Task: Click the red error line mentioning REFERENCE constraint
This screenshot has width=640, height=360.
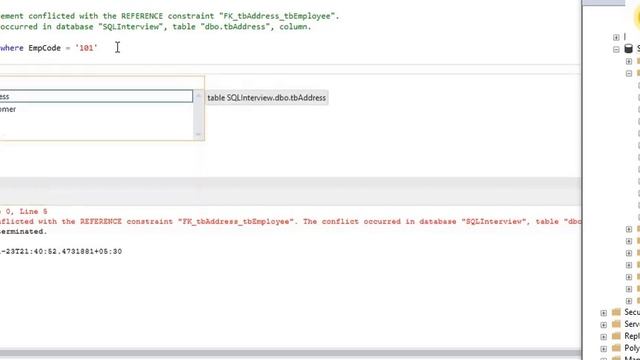Action: (290, 222)
